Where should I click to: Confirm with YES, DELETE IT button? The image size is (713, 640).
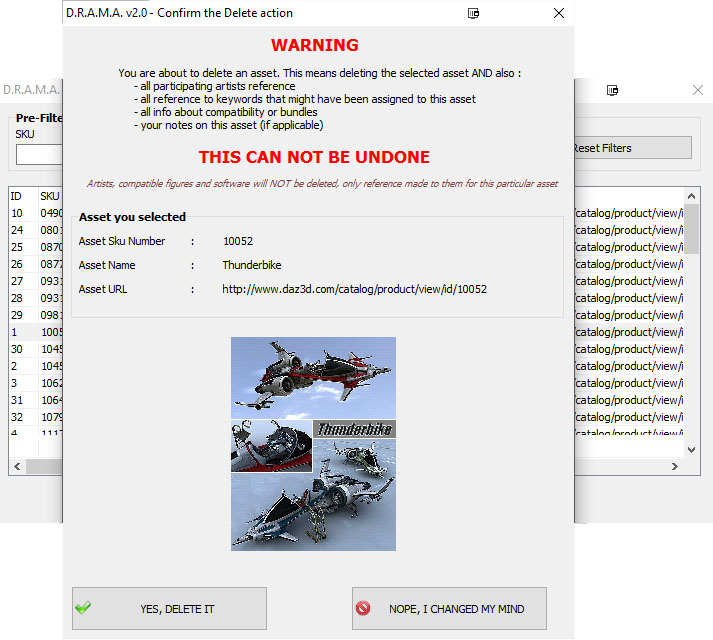coord(169,609)
